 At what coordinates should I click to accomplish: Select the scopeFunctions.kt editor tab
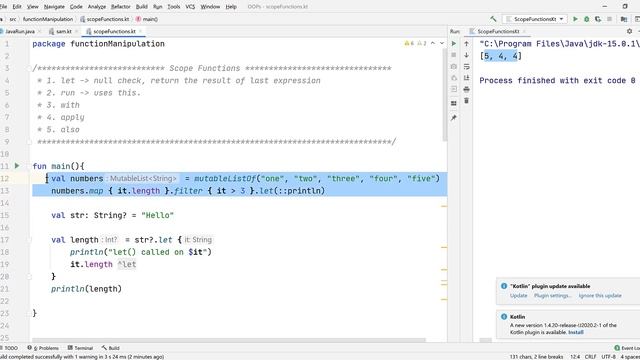point(114,31)
